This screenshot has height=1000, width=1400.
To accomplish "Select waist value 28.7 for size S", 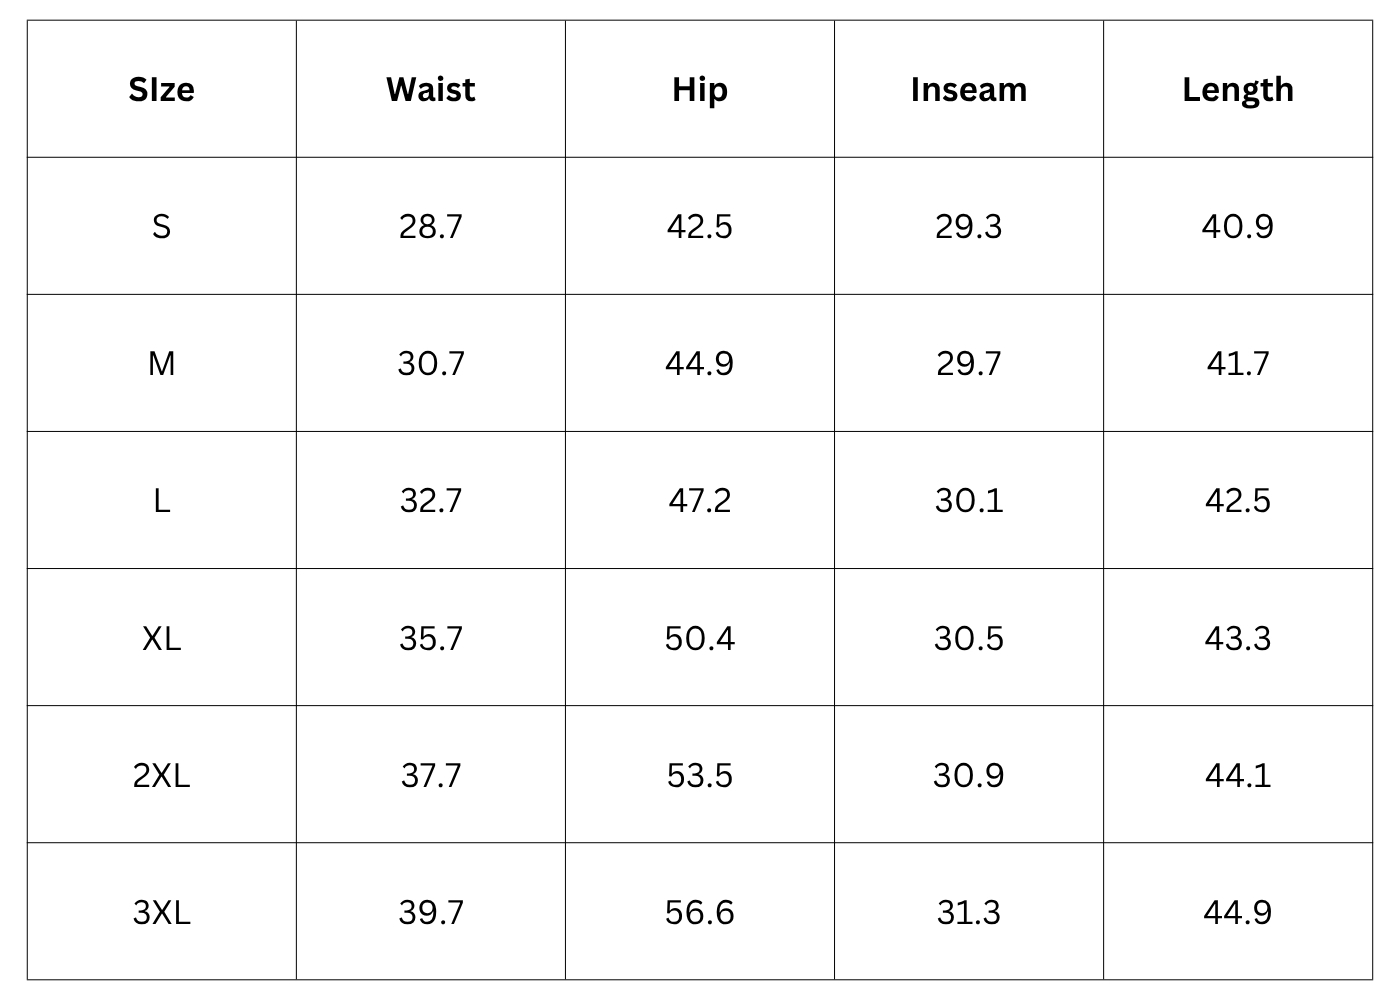I will 430,227.
